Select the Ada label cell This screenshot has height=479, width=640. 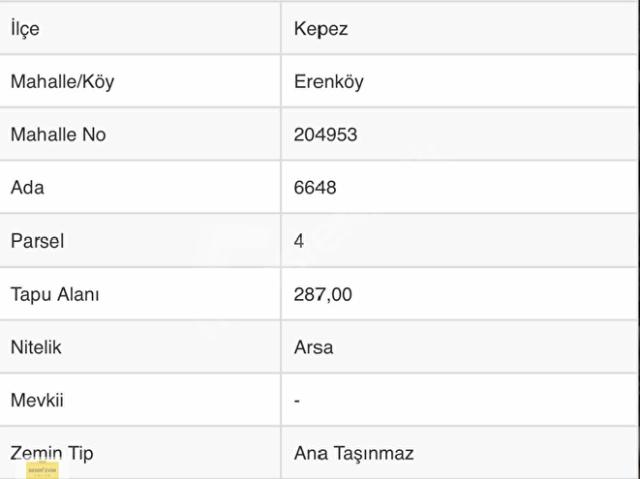point(27,188)
